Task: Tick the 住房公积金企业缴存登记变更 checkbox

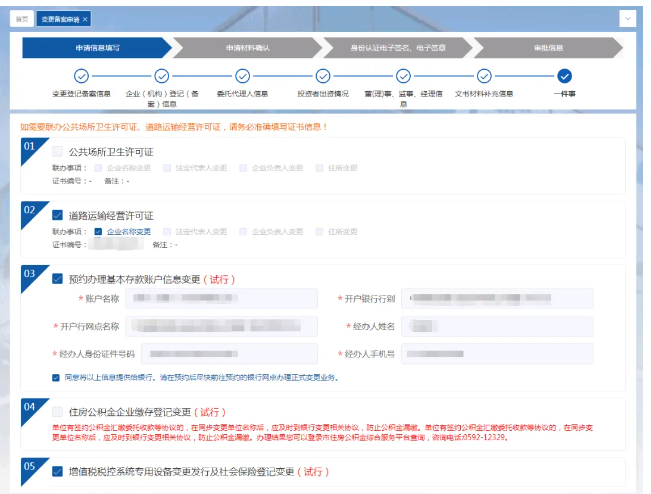Action: coord(58,411)
